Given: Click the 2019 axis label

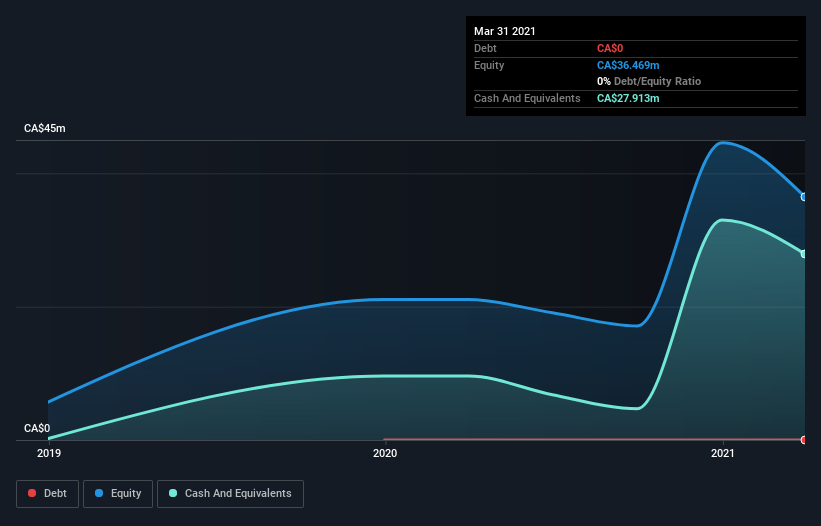Looking at the screenshot, I should click(x=49, y=453).
